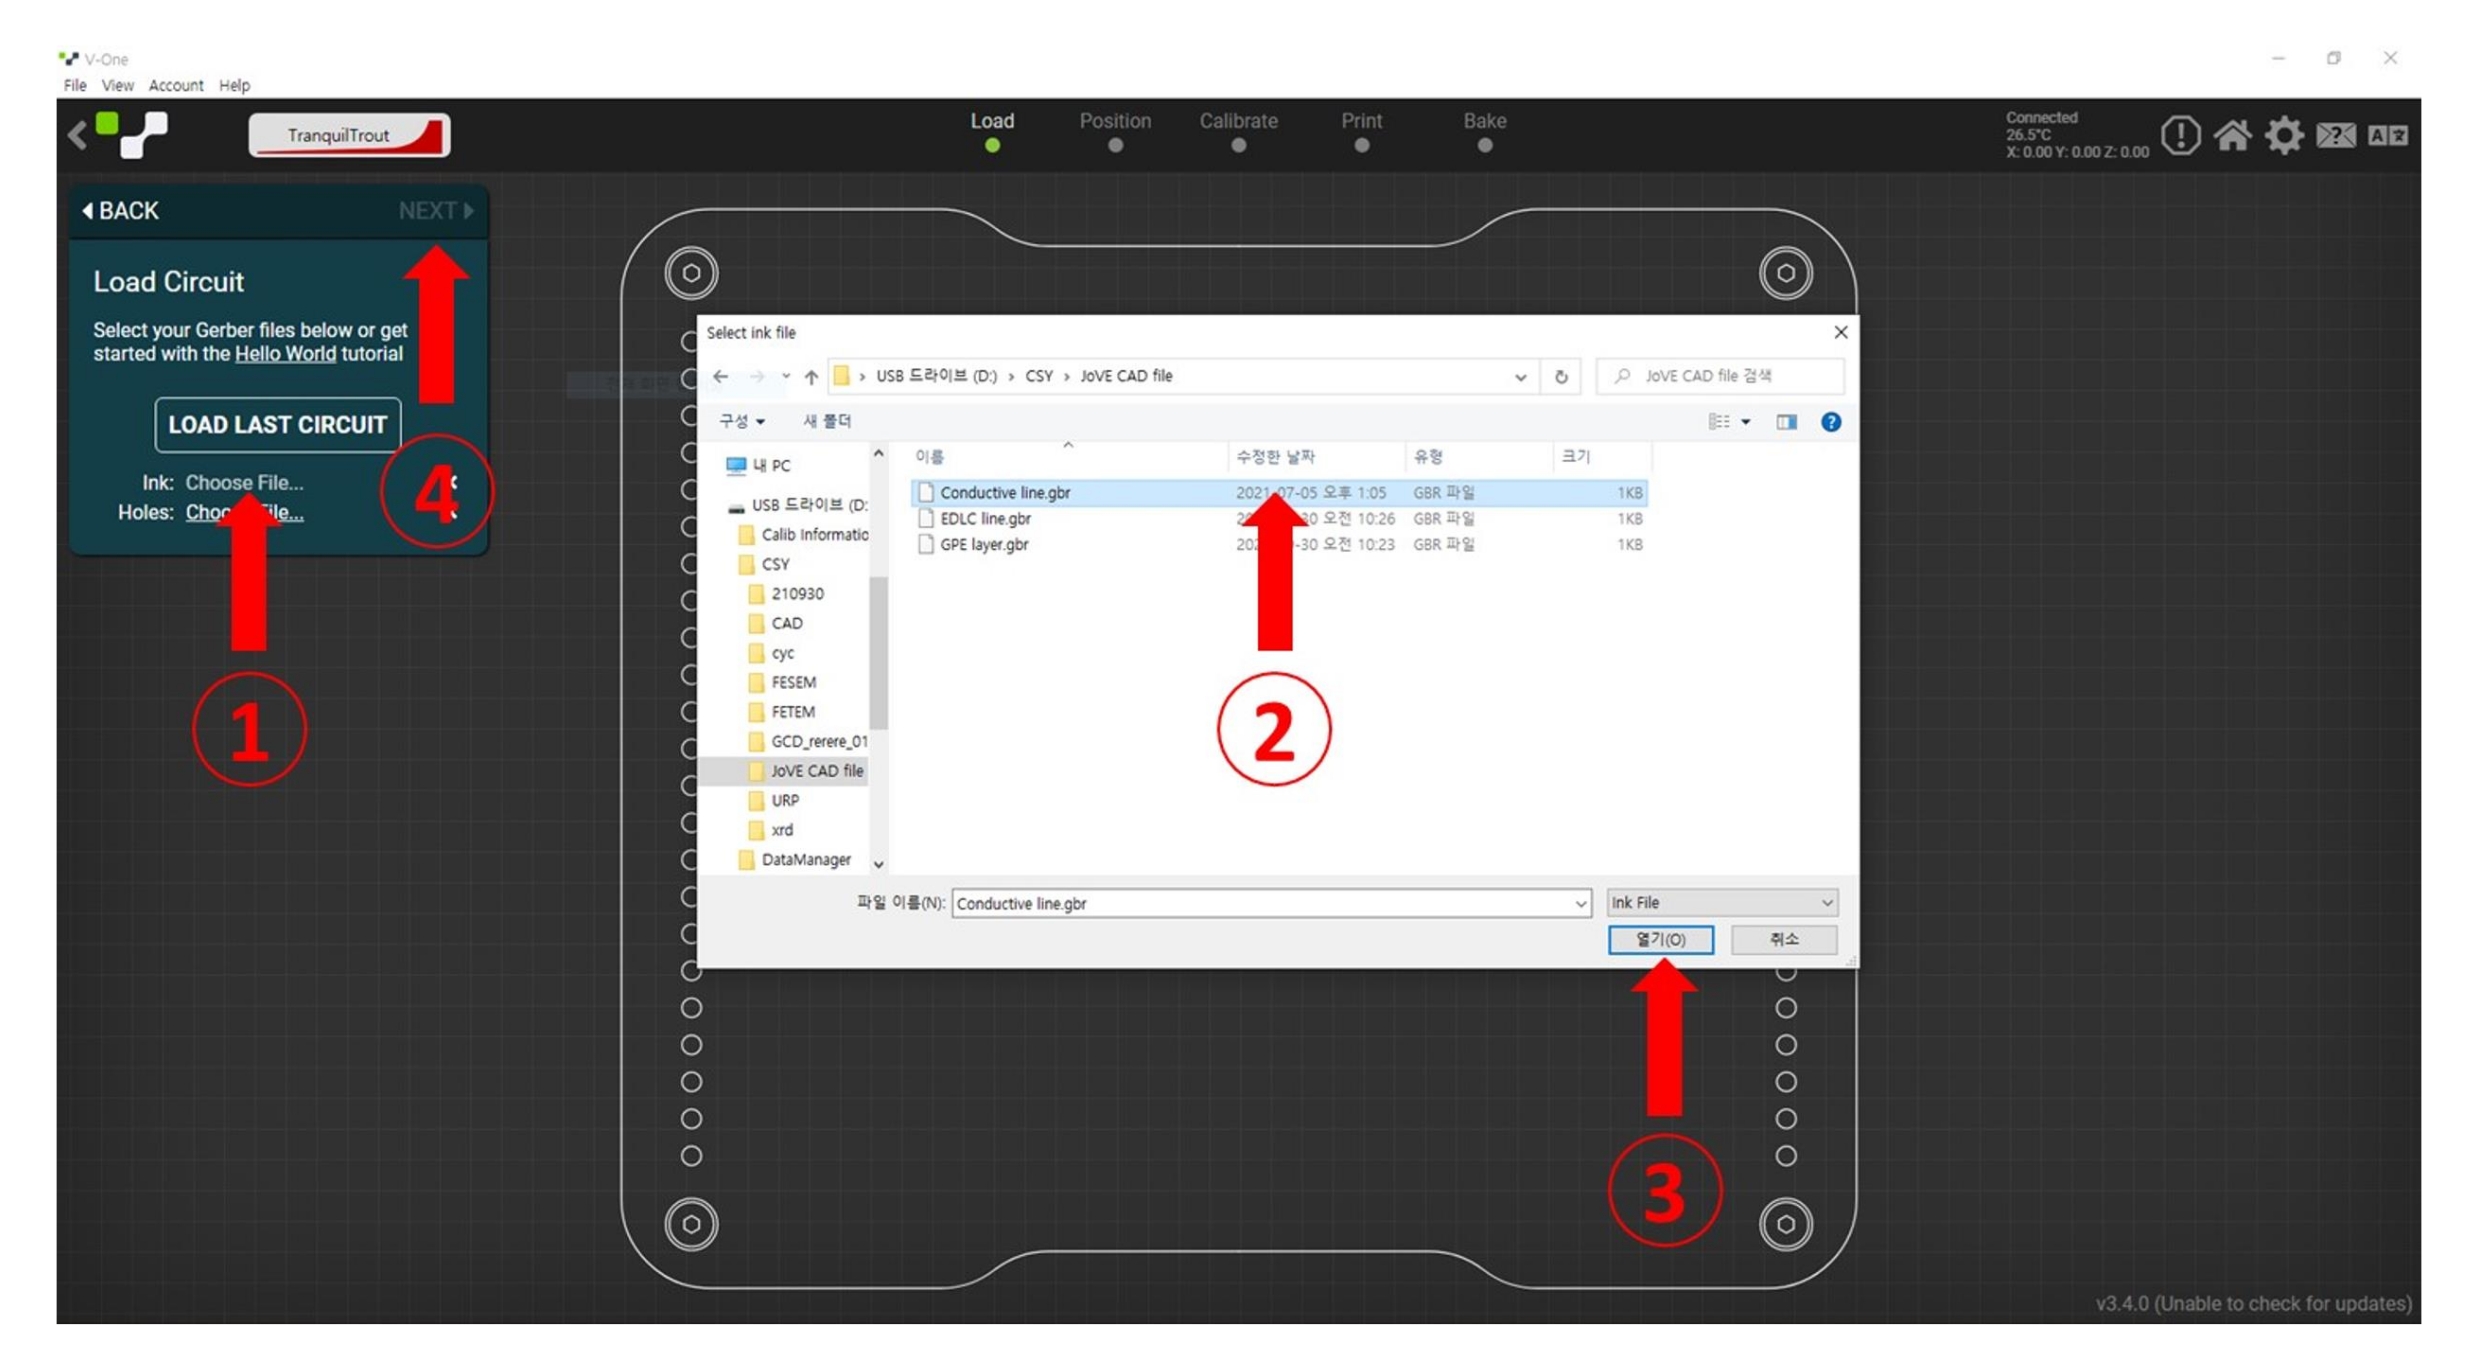This screenshot has width=2475, height=1371.
Task: Click the refresh button in file dialog
Action: (1560, 377)
